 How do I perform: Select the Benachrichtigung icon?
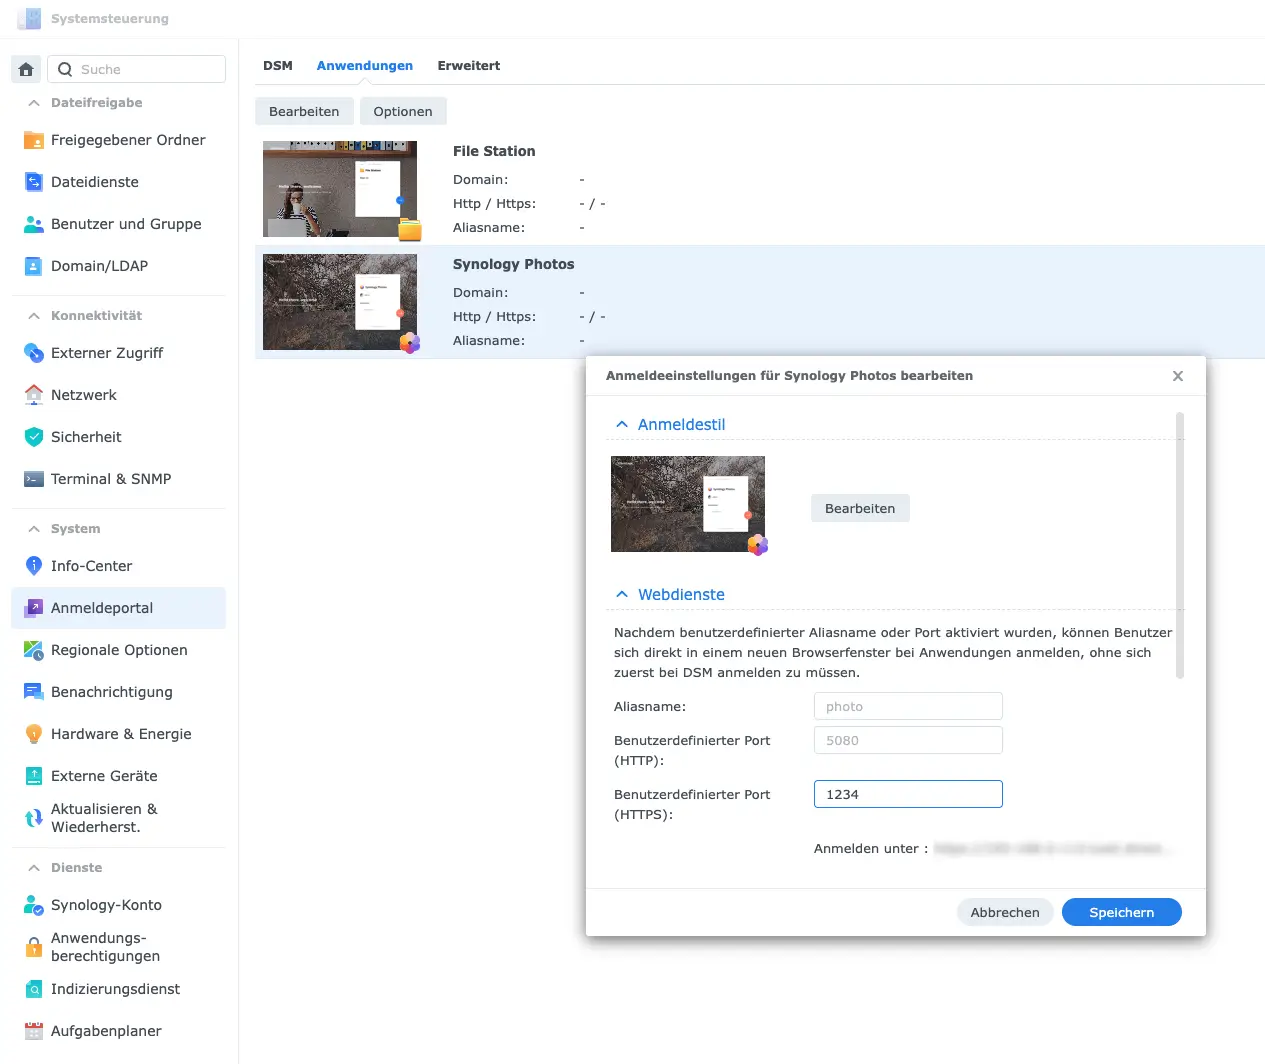[x=35, y=692]
